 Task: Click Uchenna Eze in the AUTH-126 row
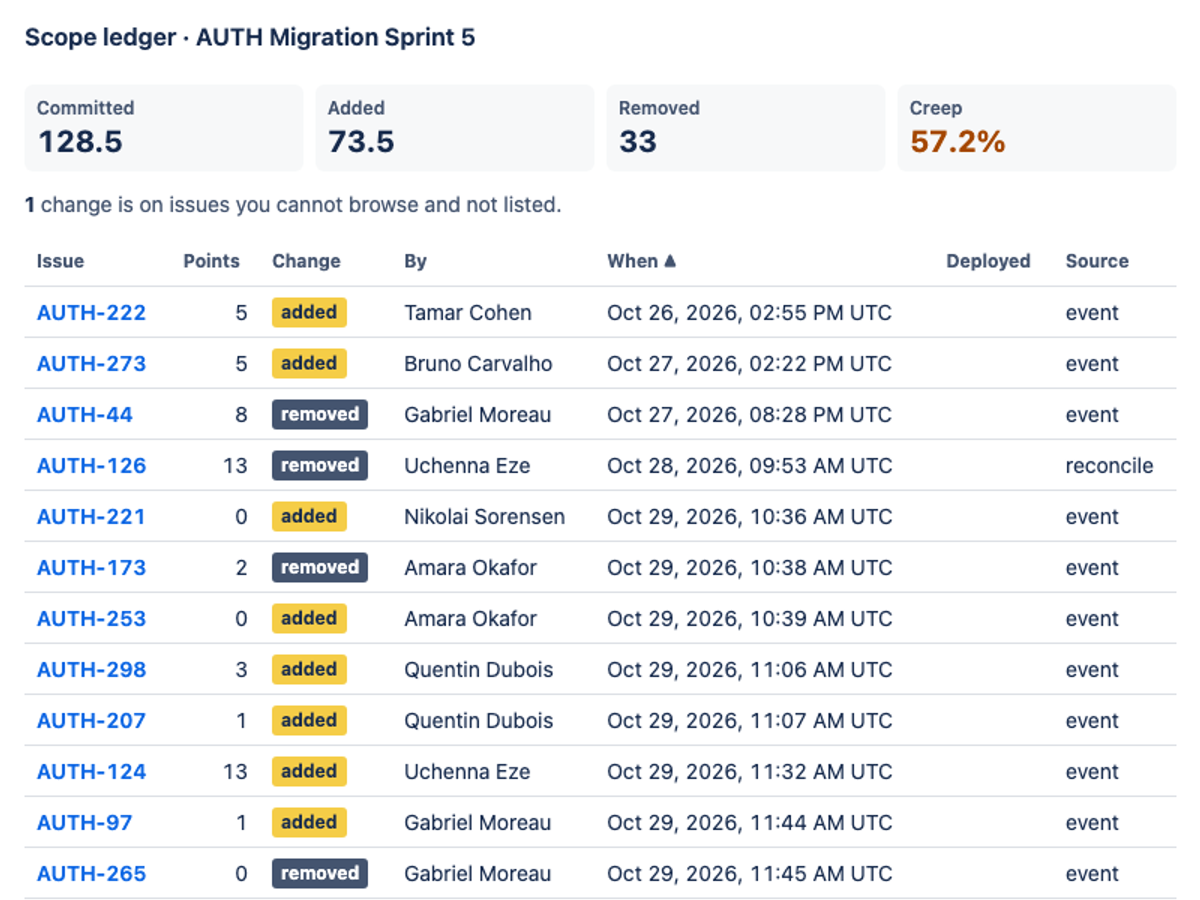click(x=467, y=466)
